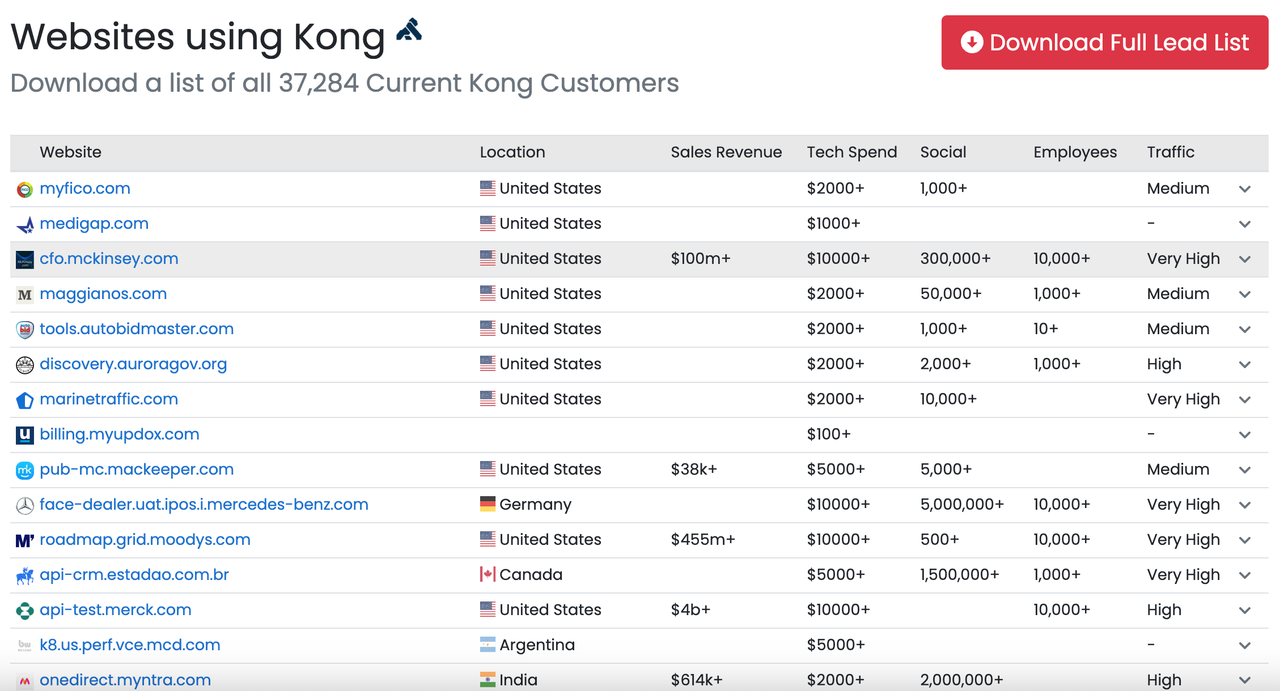Click the Moody's favicon beside roadmap.grid.moodys.com
This screenshot has height=691, width=1280.
coord(24,539)
